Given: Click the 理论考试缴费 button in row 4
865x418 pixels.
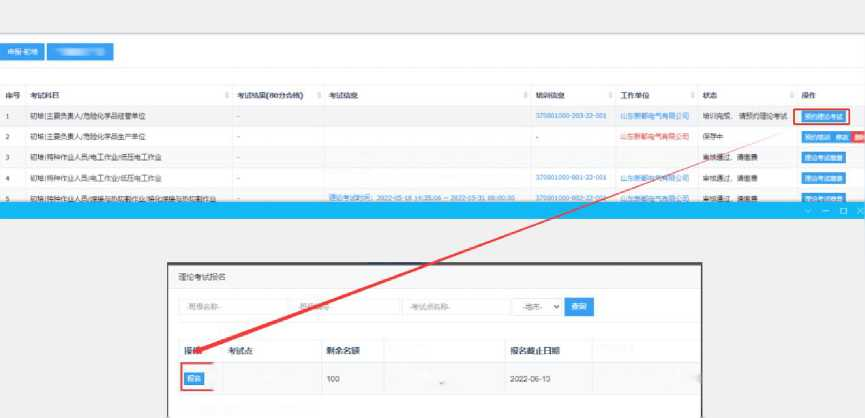Looking at the screenshot, I should coord(823,178).
